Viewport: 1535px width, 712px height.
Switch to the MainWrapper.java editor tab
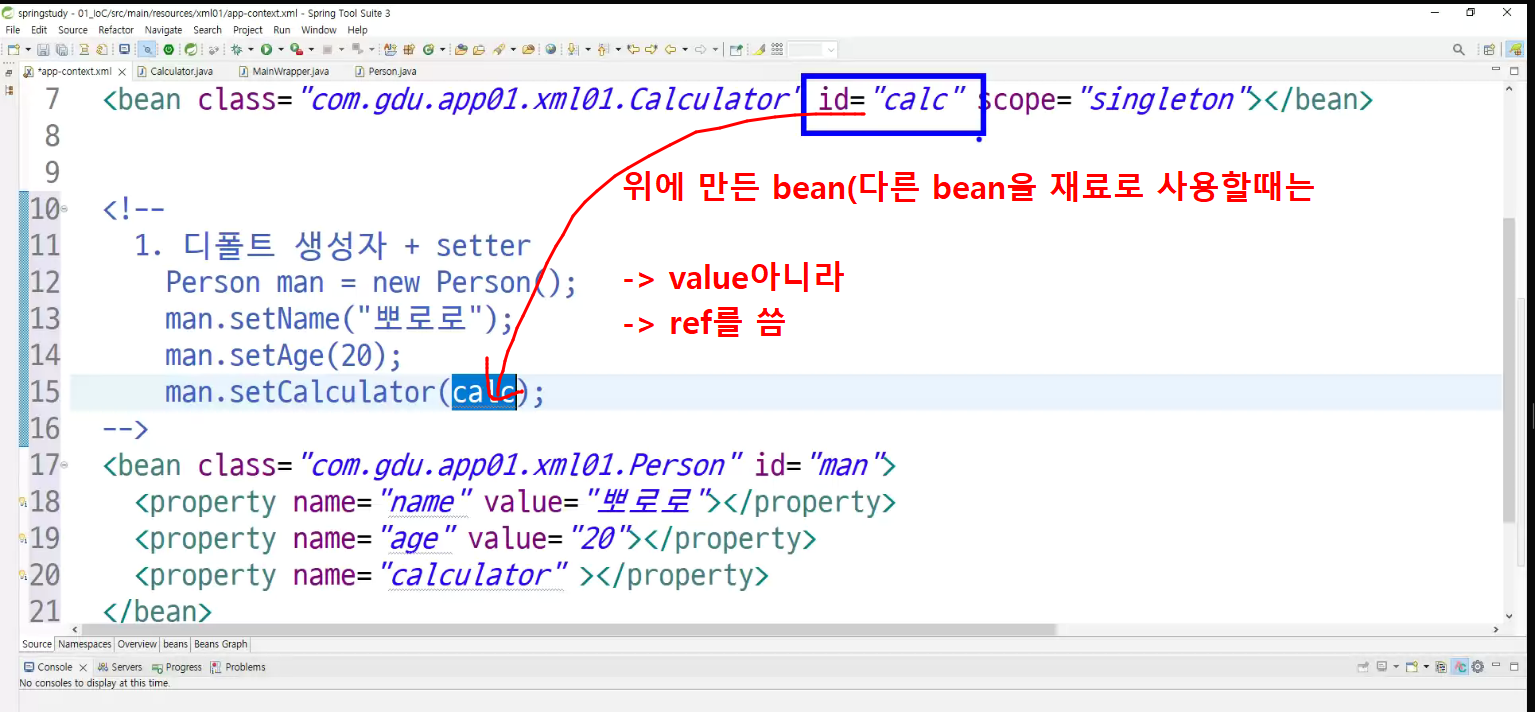click(x=290, y=72)
